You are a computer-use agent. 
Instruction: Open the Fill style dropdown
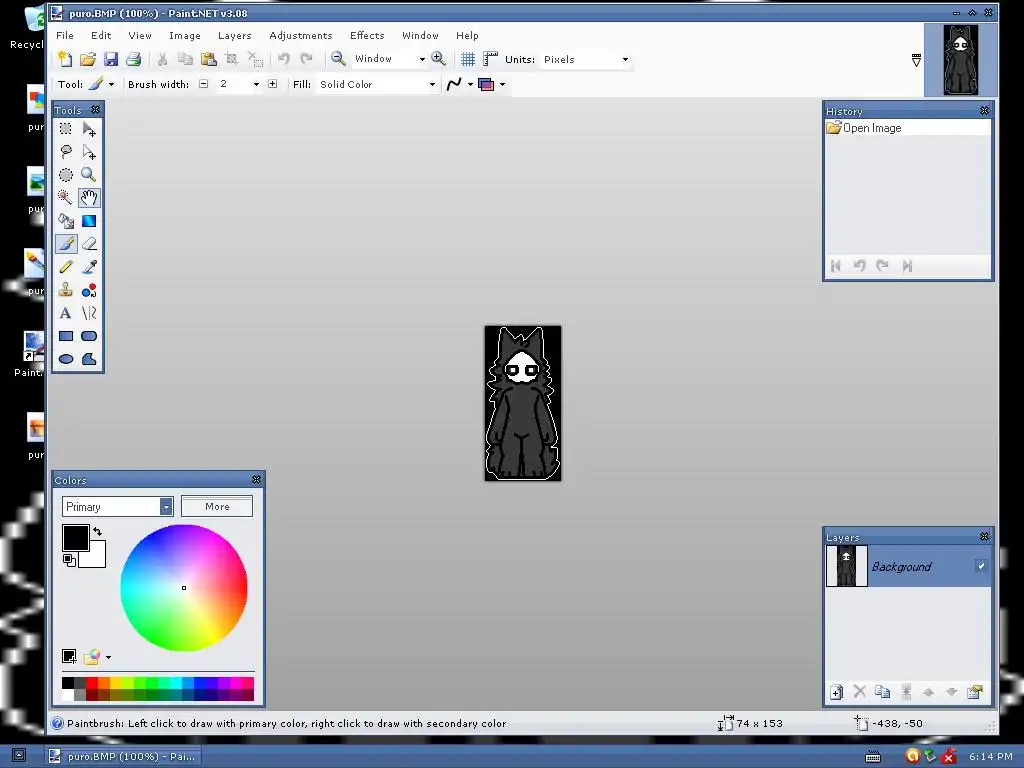[432, 84]
